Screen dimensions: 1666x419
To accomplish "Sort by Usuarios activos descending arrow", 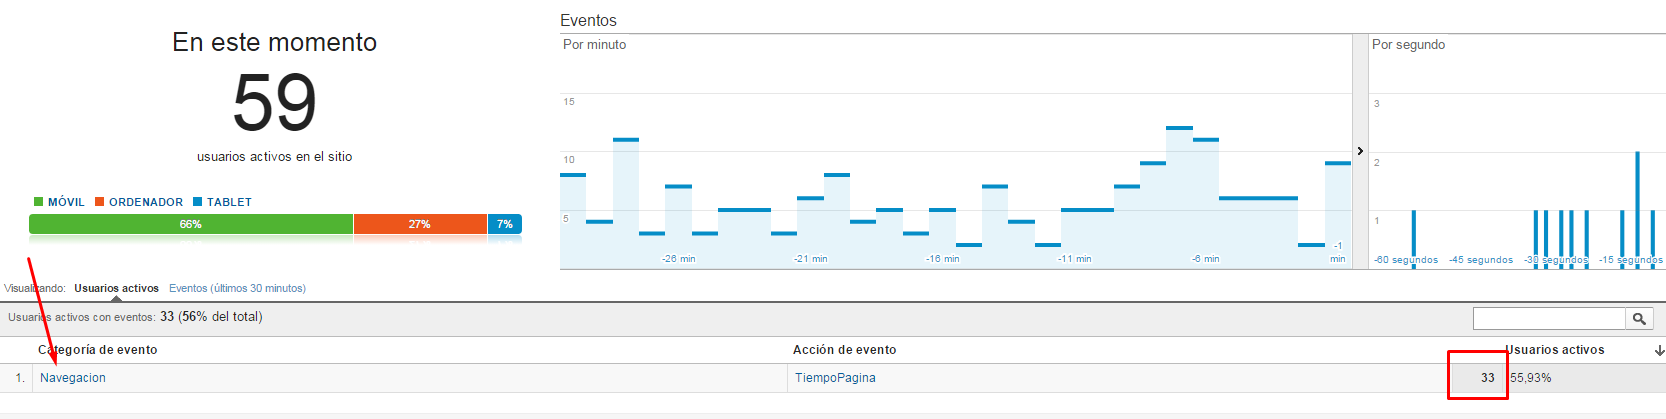I will point(1659,350).
